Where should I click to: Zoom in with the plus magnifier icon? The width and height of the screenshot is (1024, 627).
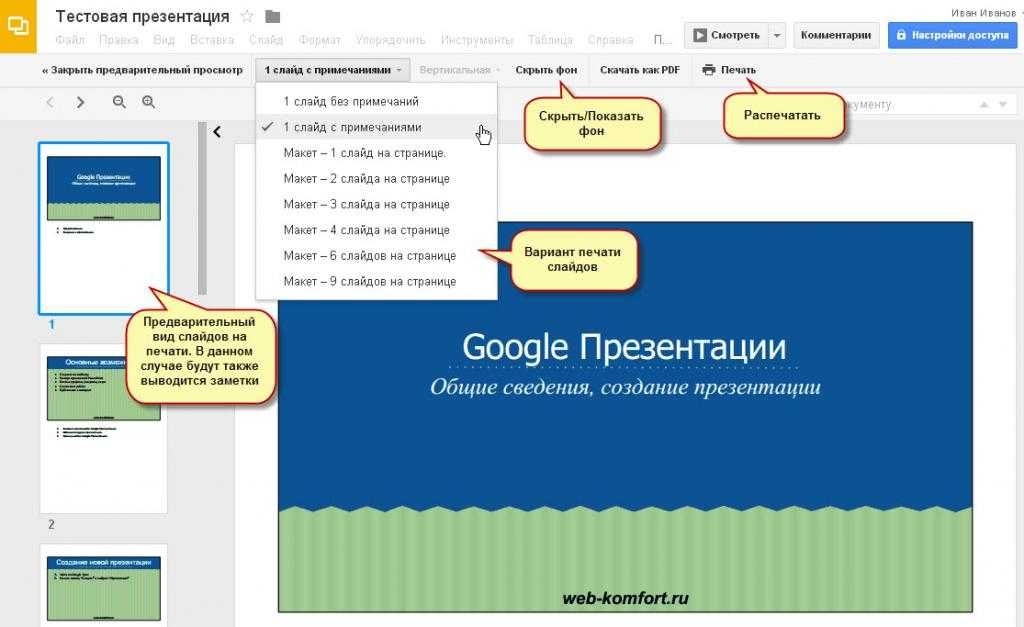click(x=148, y=102)
